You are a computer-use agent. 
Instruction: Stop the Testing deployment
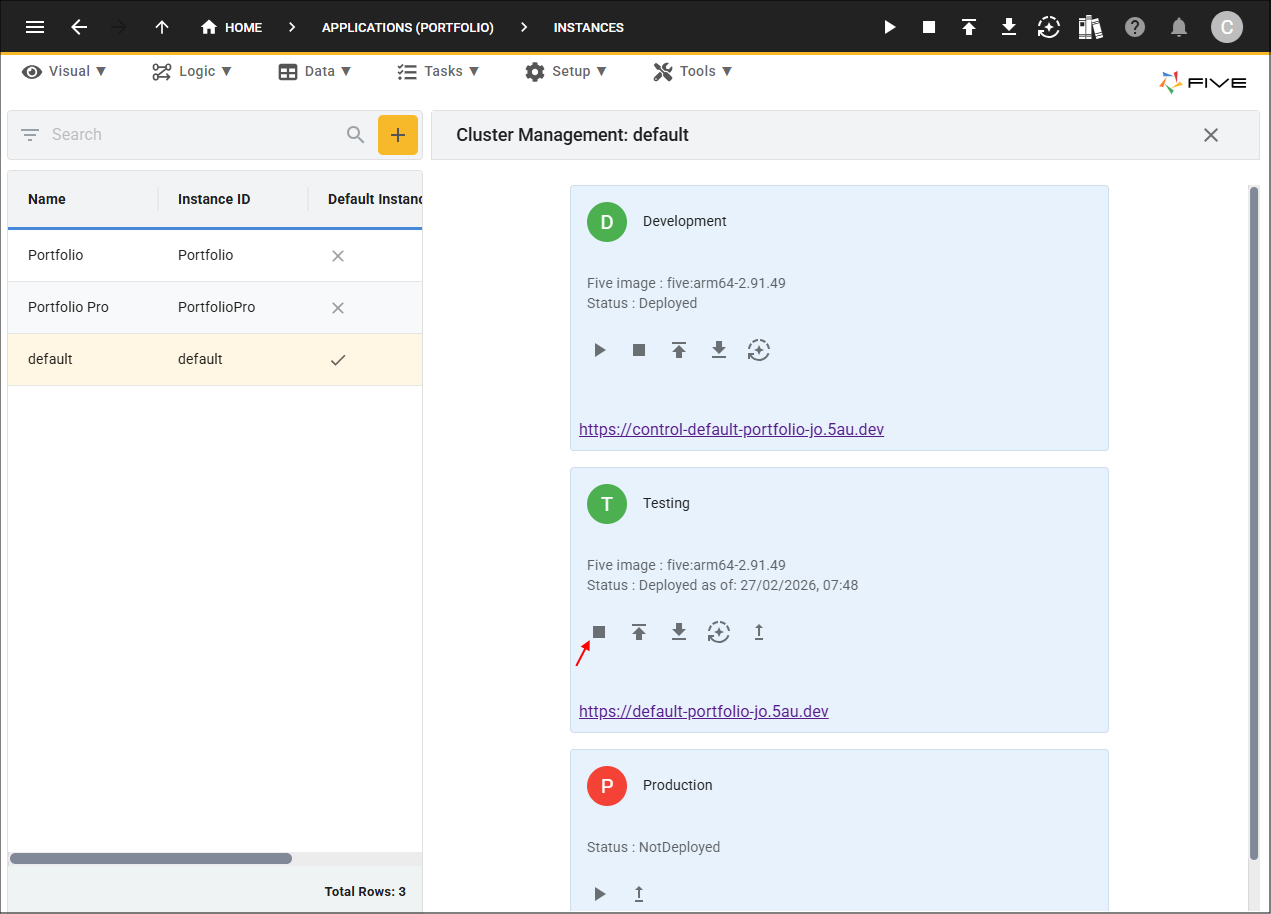pyautogui.click(x=599, y=632)
